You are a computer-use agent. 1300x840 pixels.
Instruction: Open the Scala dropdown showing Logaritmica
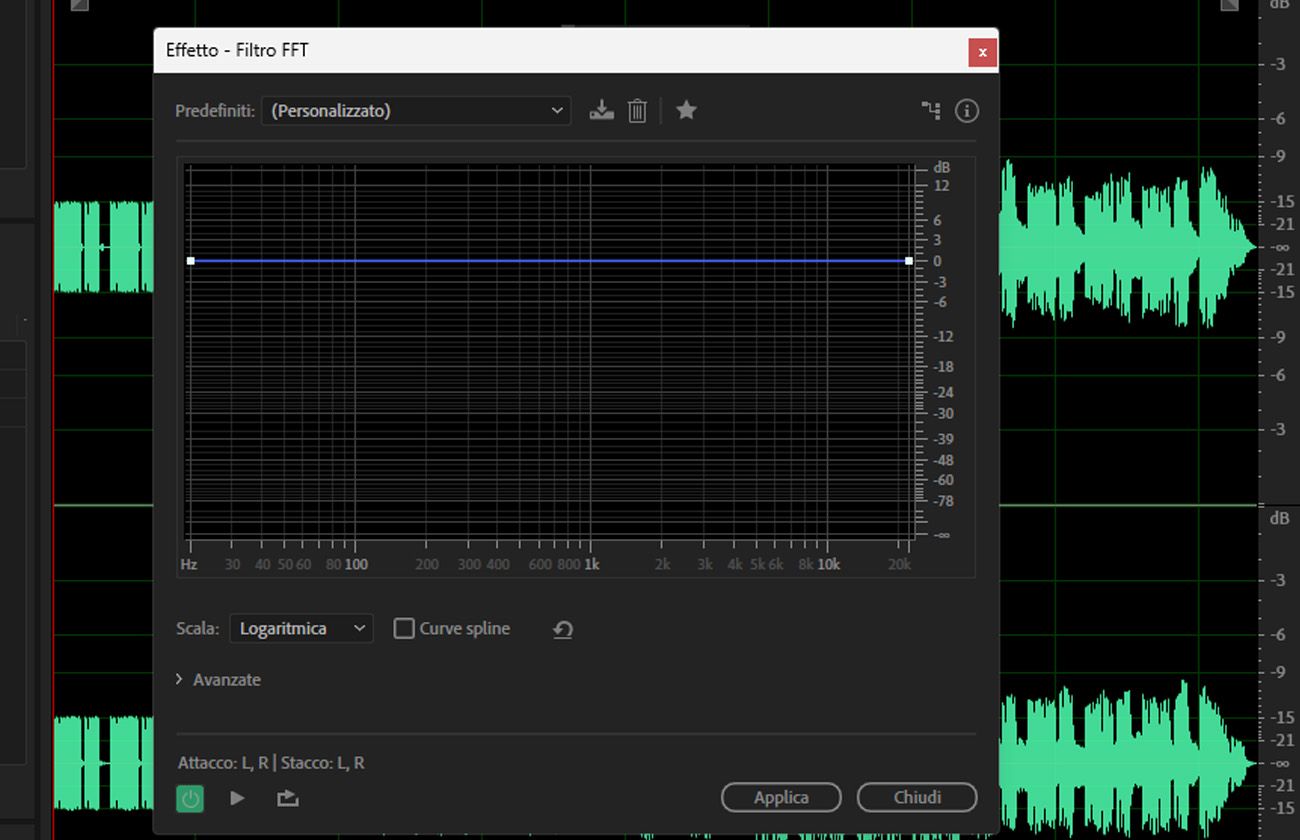pyautogui.click(x=300, y=628)
